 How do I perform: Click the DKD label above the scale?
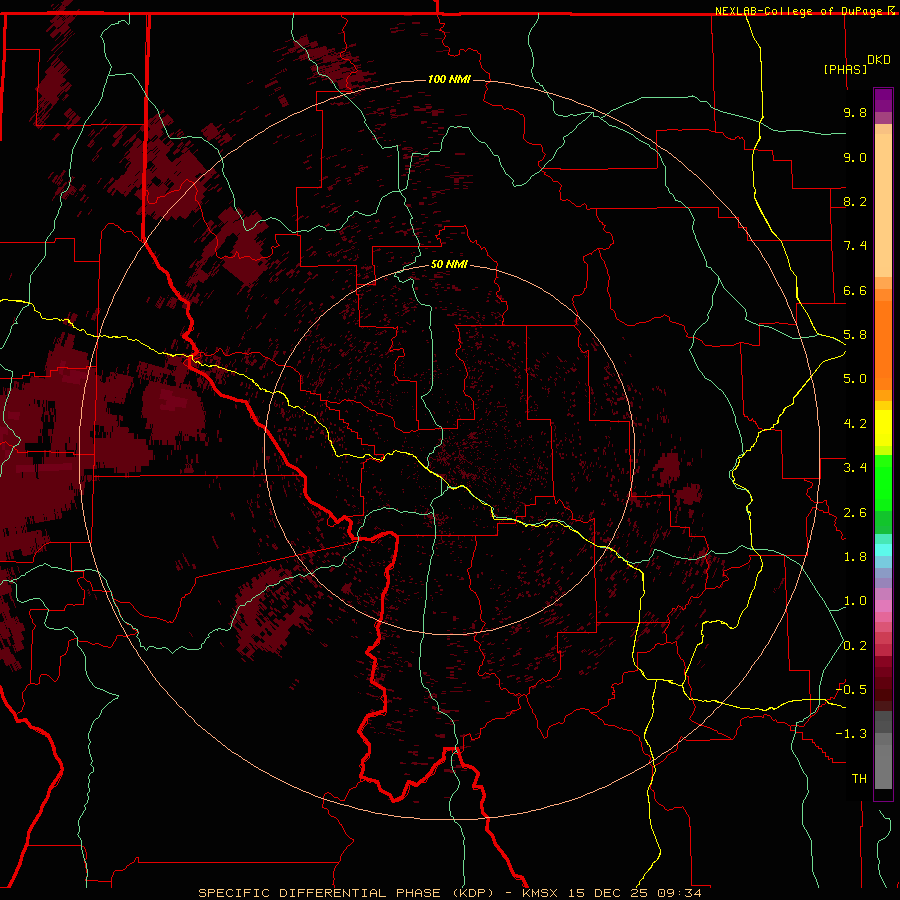[x=879, y=60]
